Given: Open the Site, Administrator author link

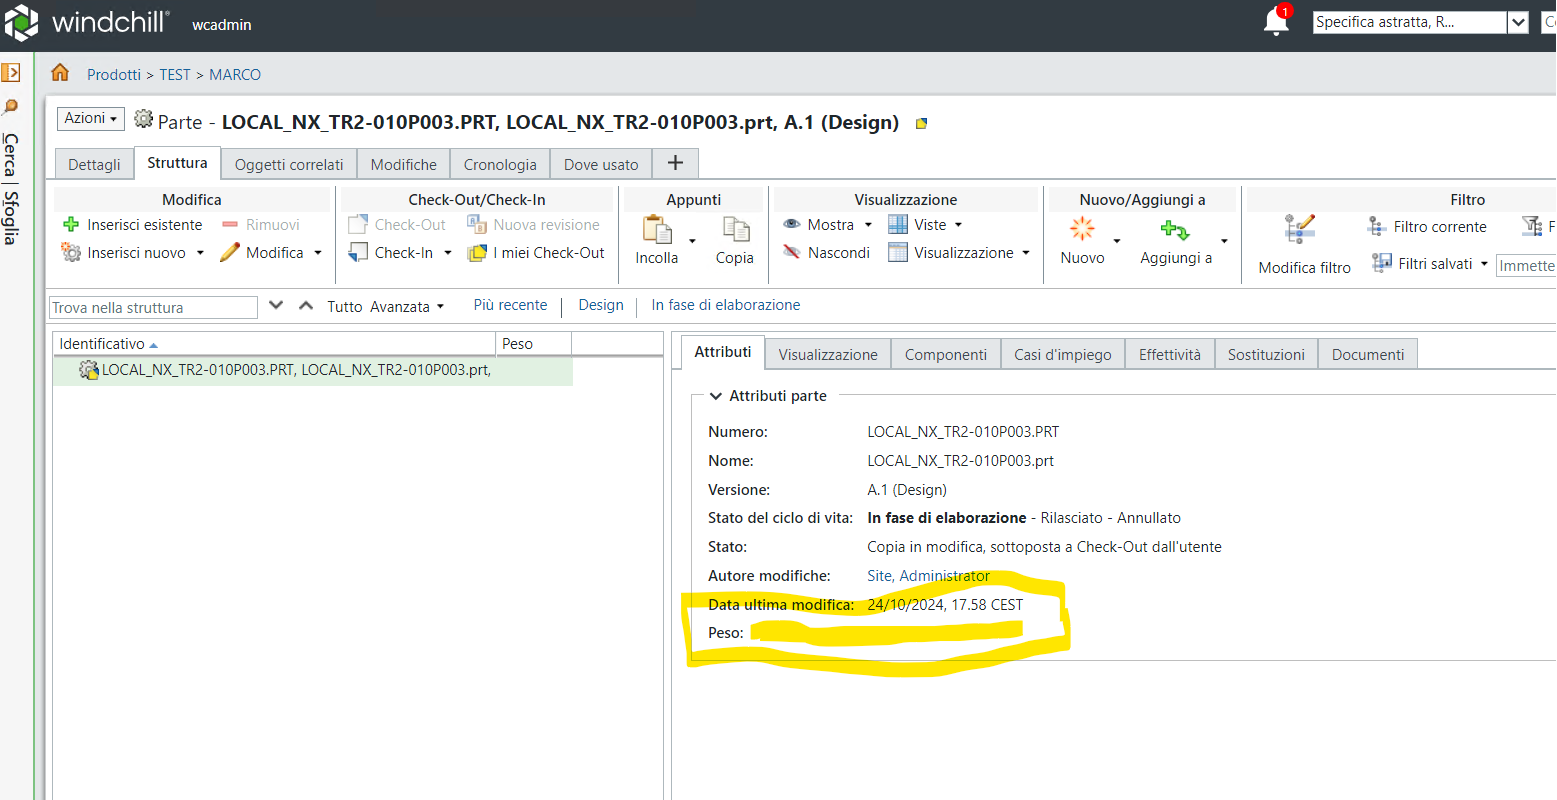Looking at the screenshot, I should pyautogui.click(x=928, y=576).
